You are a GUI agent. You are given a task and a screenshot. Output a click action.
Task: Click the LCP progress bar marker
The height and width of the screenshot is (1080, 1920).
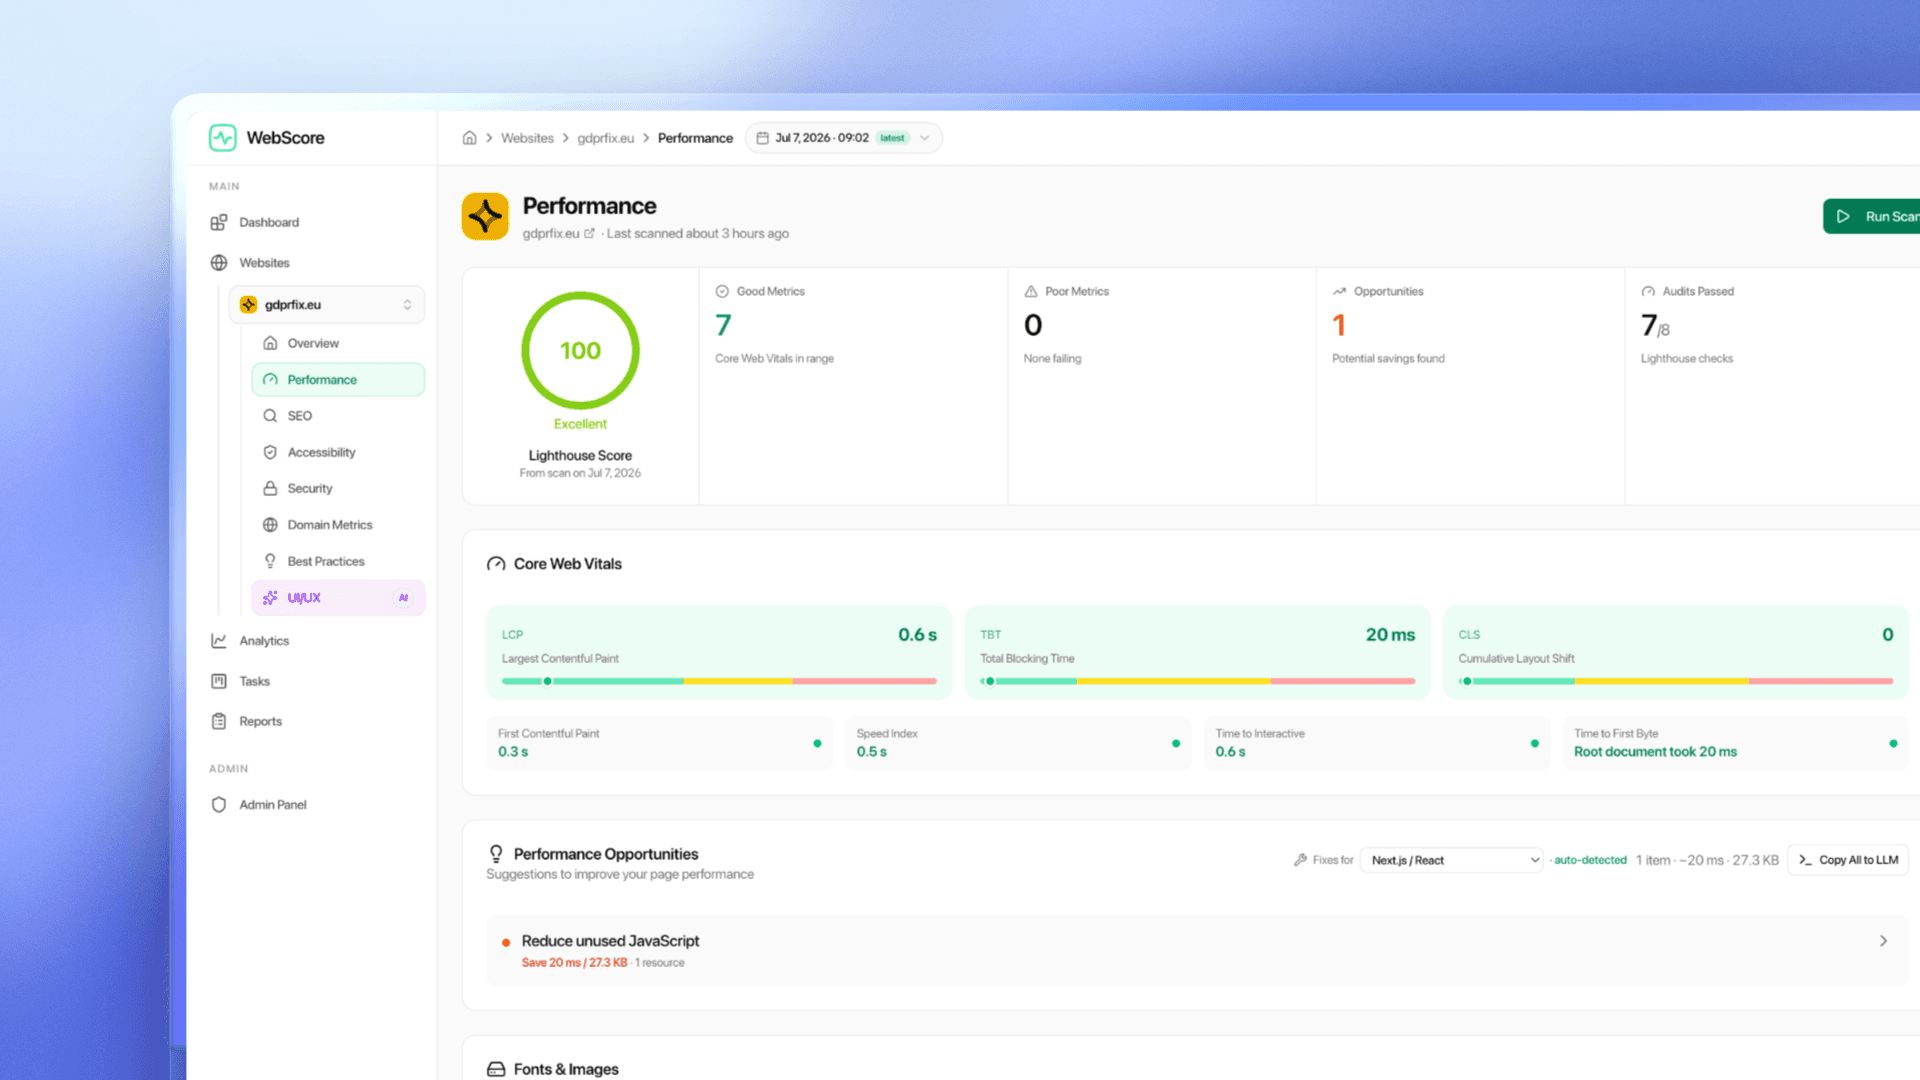point(547,681)
